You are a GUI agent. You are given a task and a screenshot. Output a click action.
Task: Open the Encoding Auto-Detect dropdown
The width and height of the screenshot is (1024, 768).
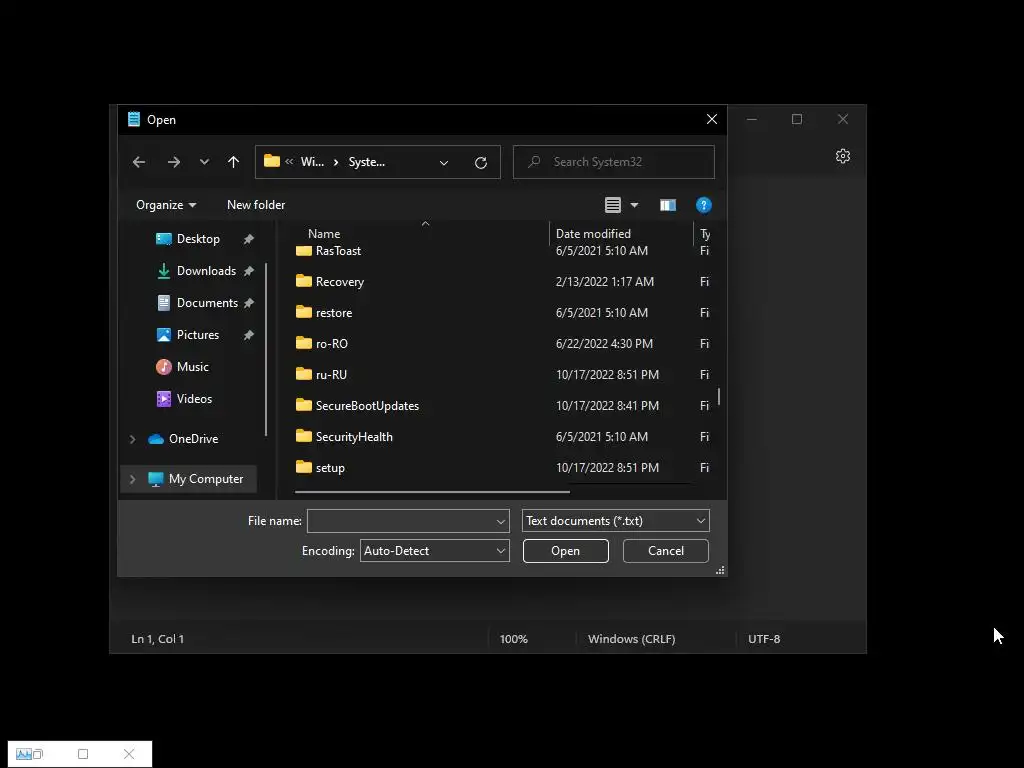(x=435, y=551)
